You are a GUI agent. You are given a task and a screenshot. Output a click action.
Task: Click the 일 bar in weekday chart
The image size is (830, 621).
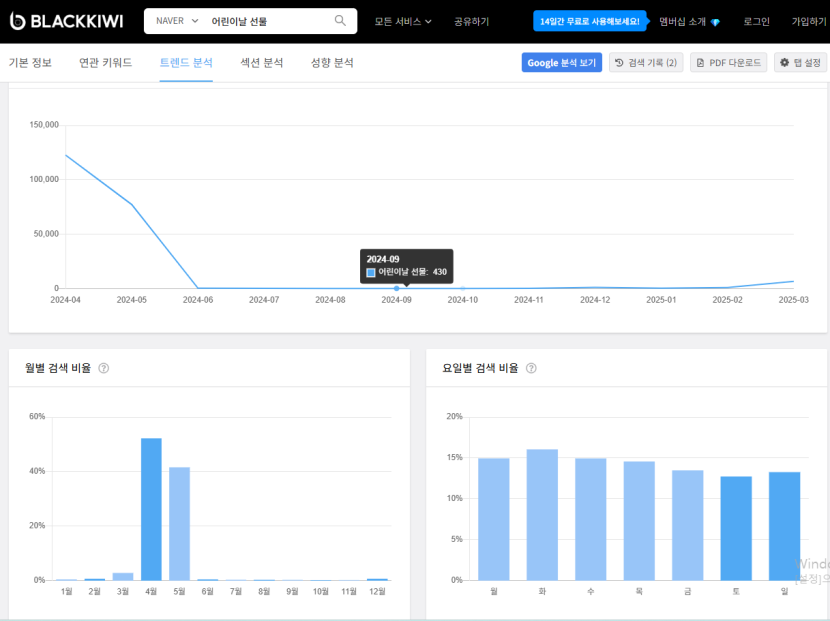(784, 526)
